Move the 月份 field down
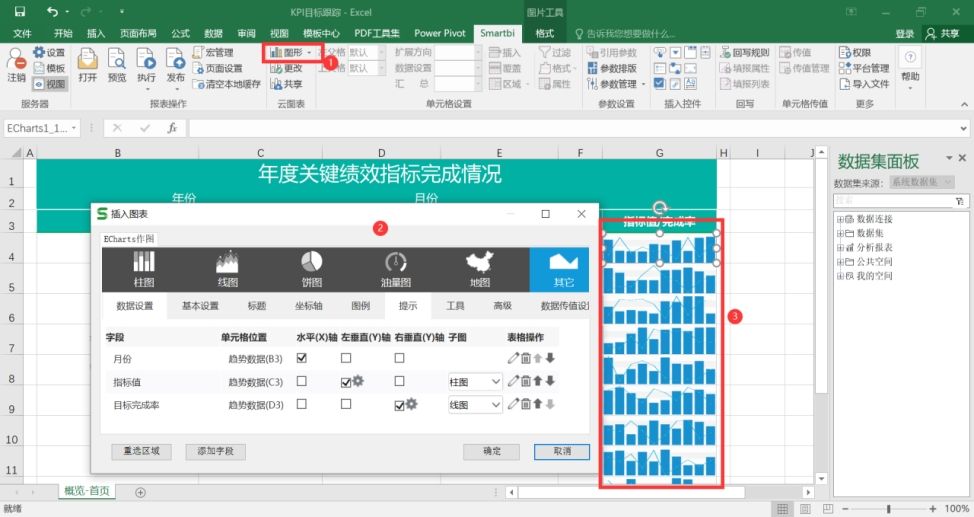 pos(550,358)
